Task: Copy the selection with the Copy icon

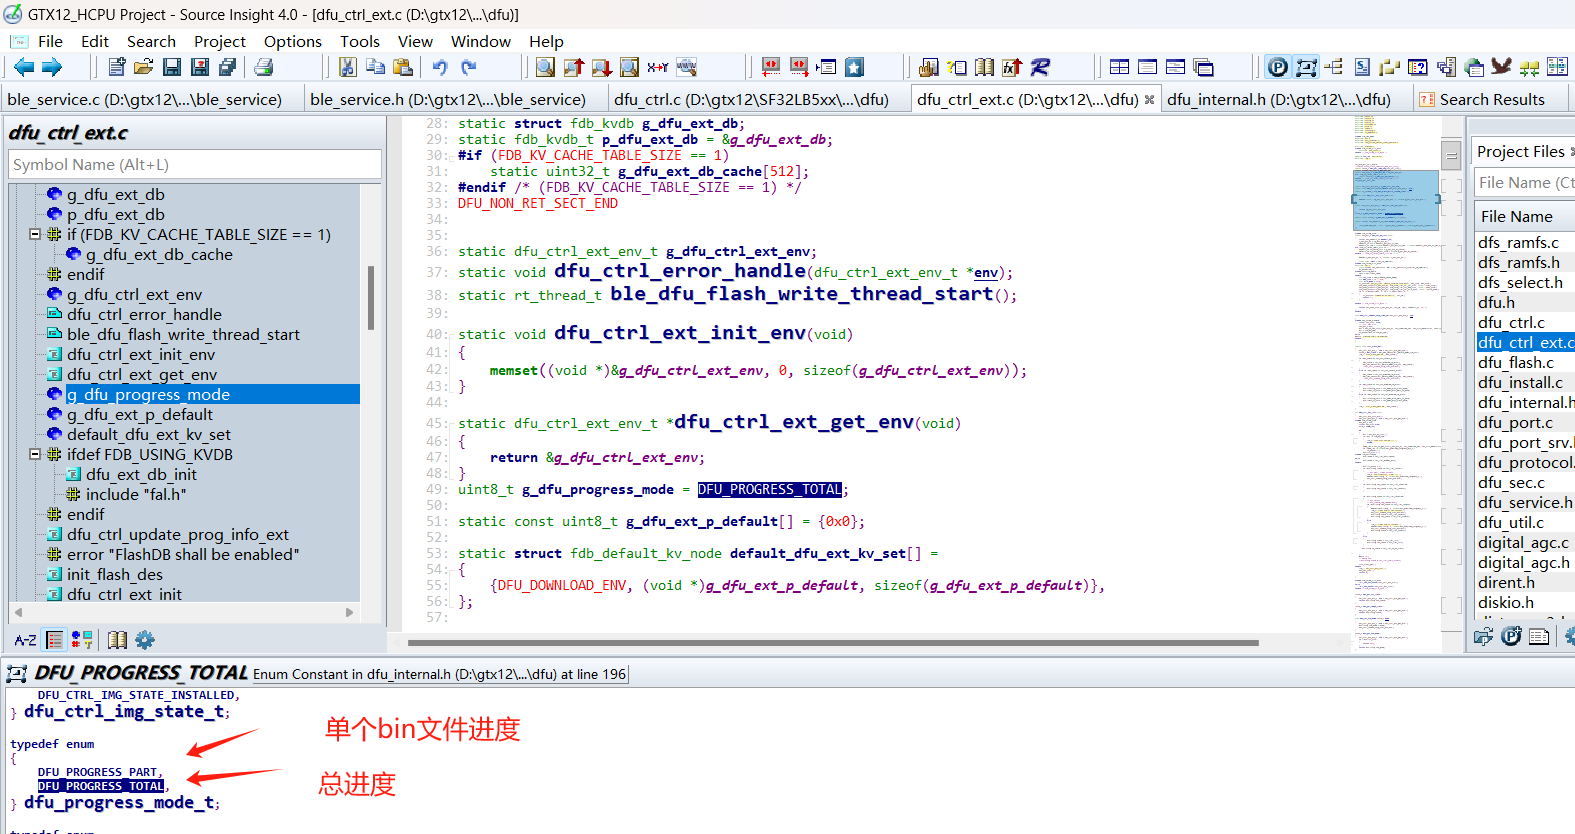Action: click(x=375, y=67)
